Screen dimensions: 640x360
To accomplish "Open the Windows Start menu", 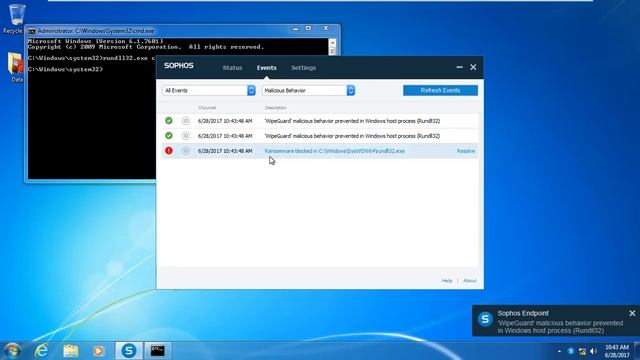I will click(x=12, y=351).
